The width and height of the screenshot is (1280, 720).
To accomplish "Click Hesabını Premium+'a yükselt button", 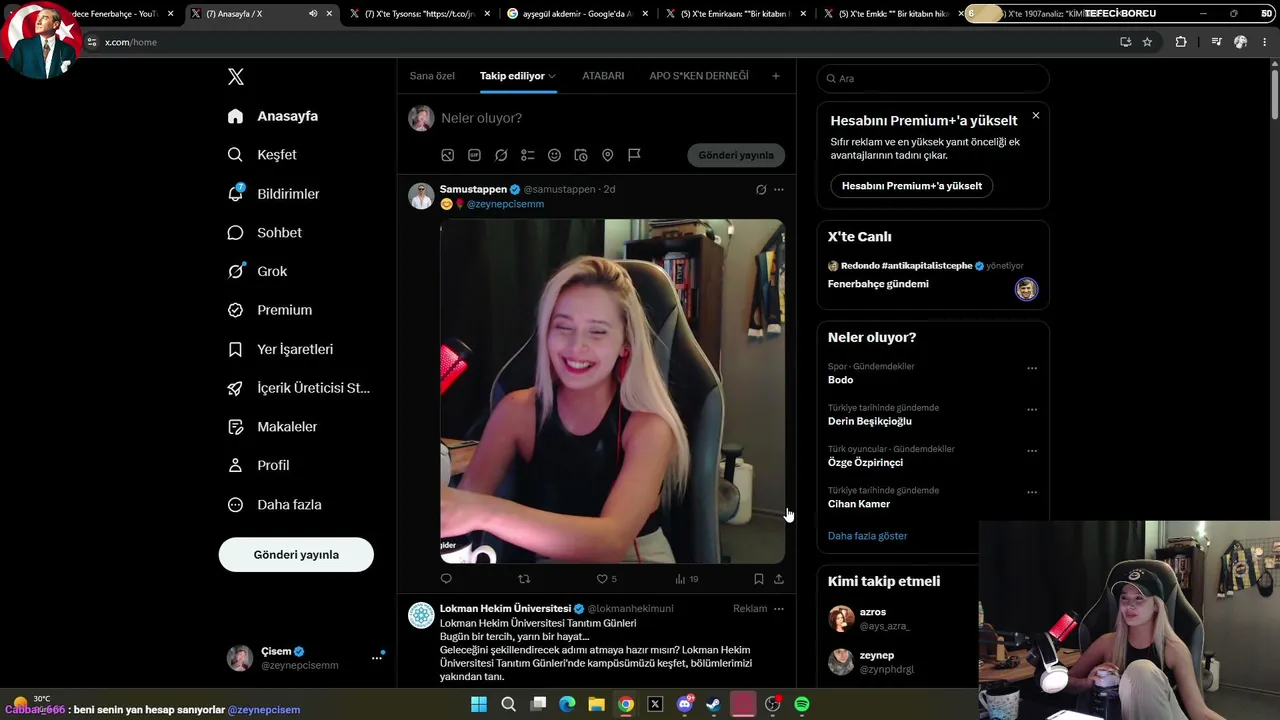I will [x=912, y=186].
